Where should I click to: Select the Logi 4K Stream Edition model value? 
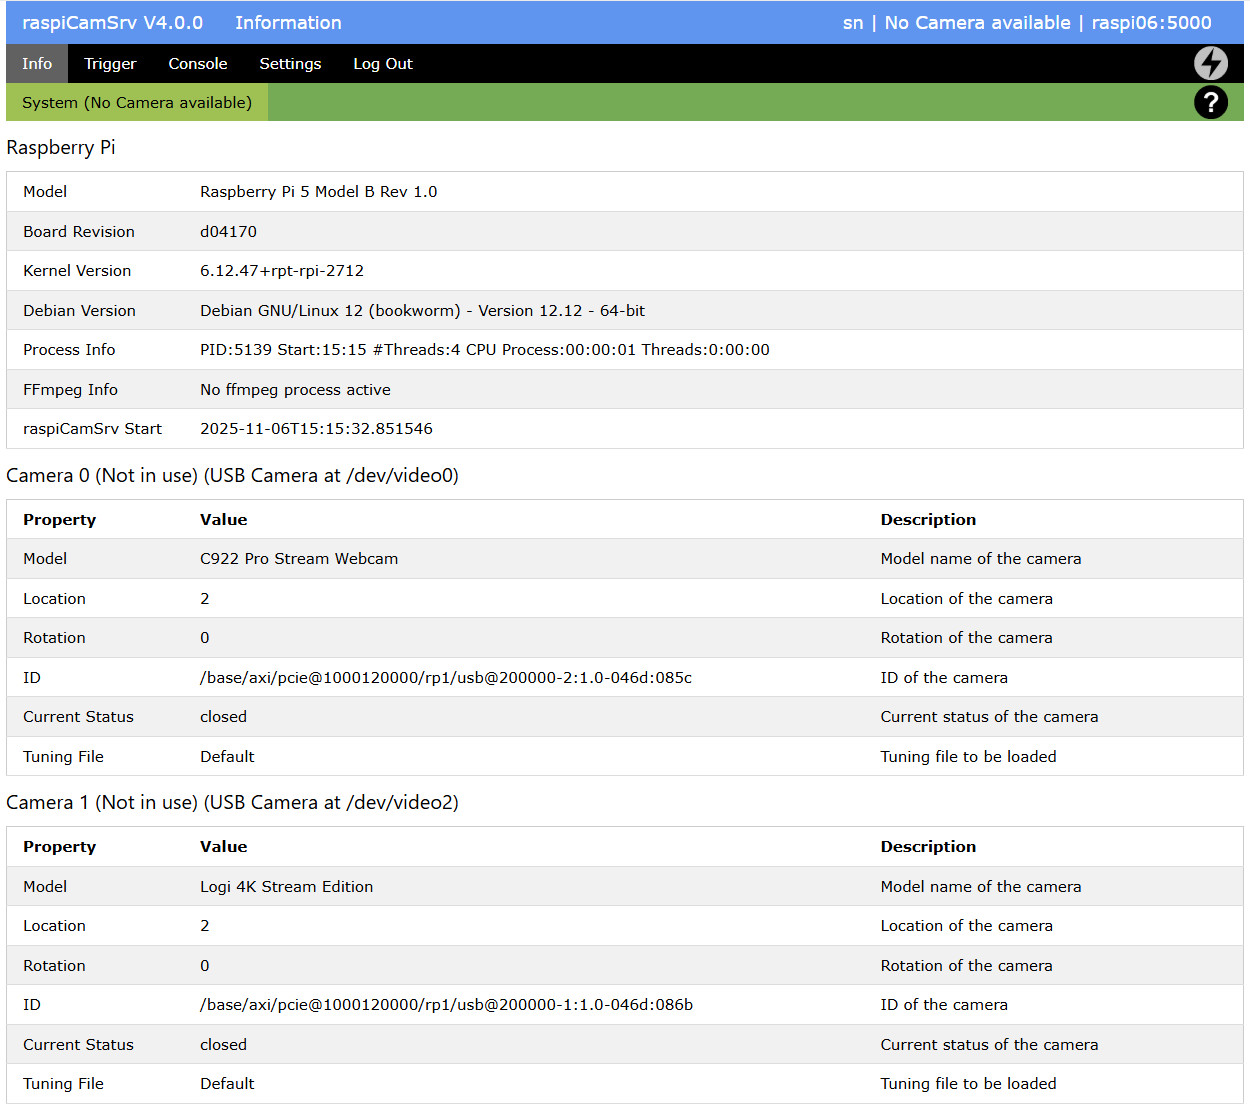tap(286, 886)
